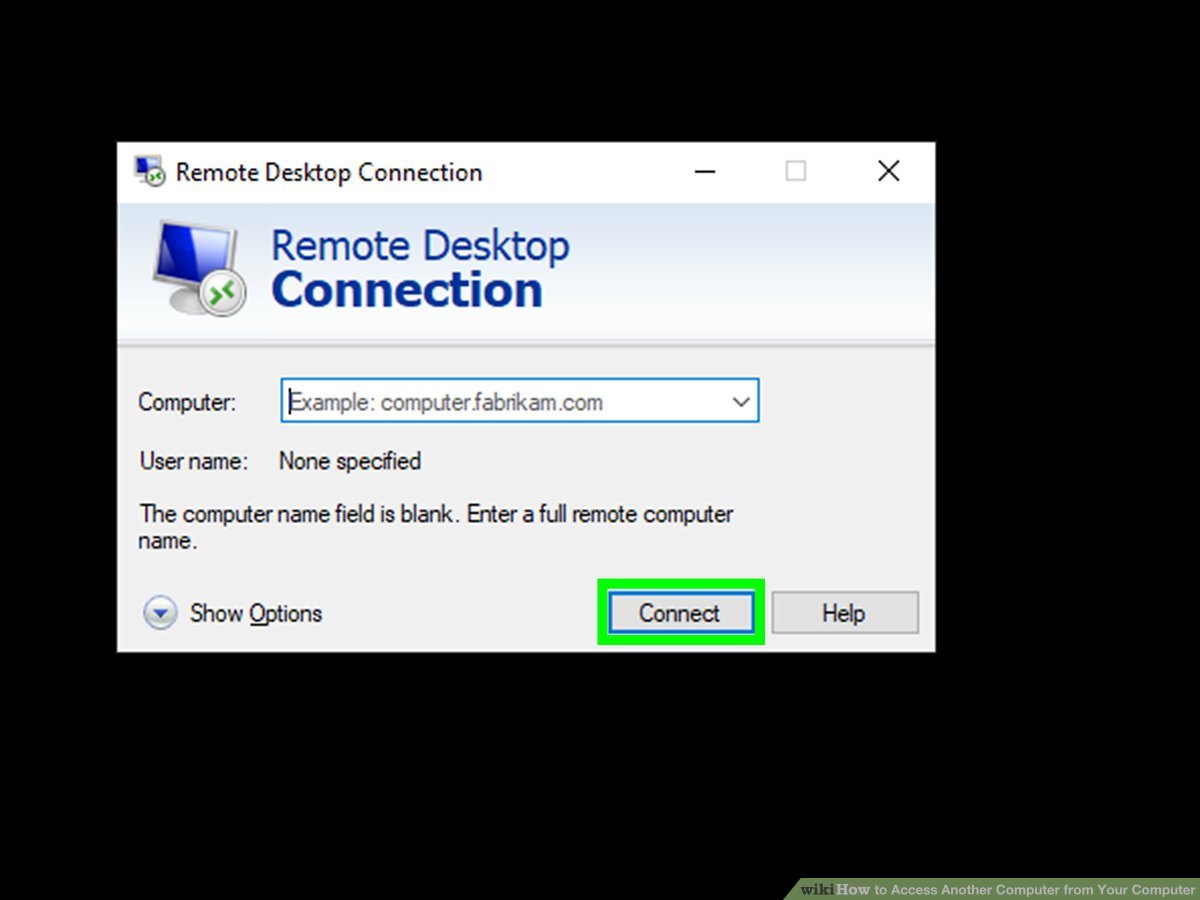
Task: Select the 'None specified' user name text
Action: tap(350, 461)
